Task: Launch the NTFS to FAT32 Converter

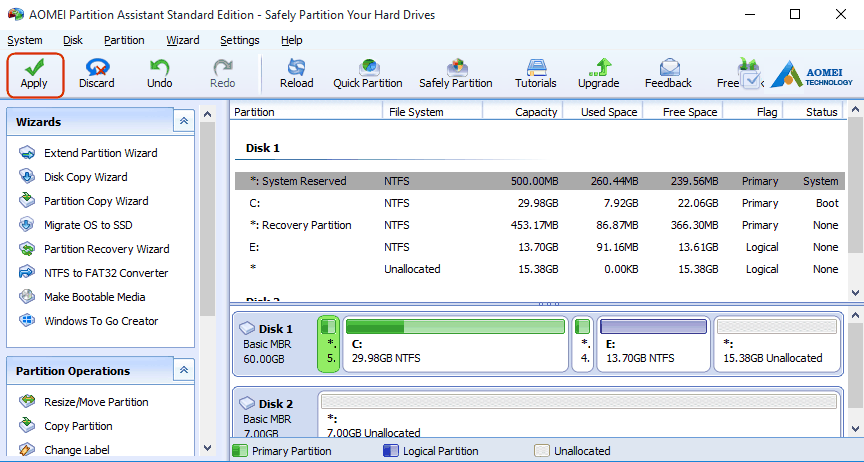Action: [94, 273]
